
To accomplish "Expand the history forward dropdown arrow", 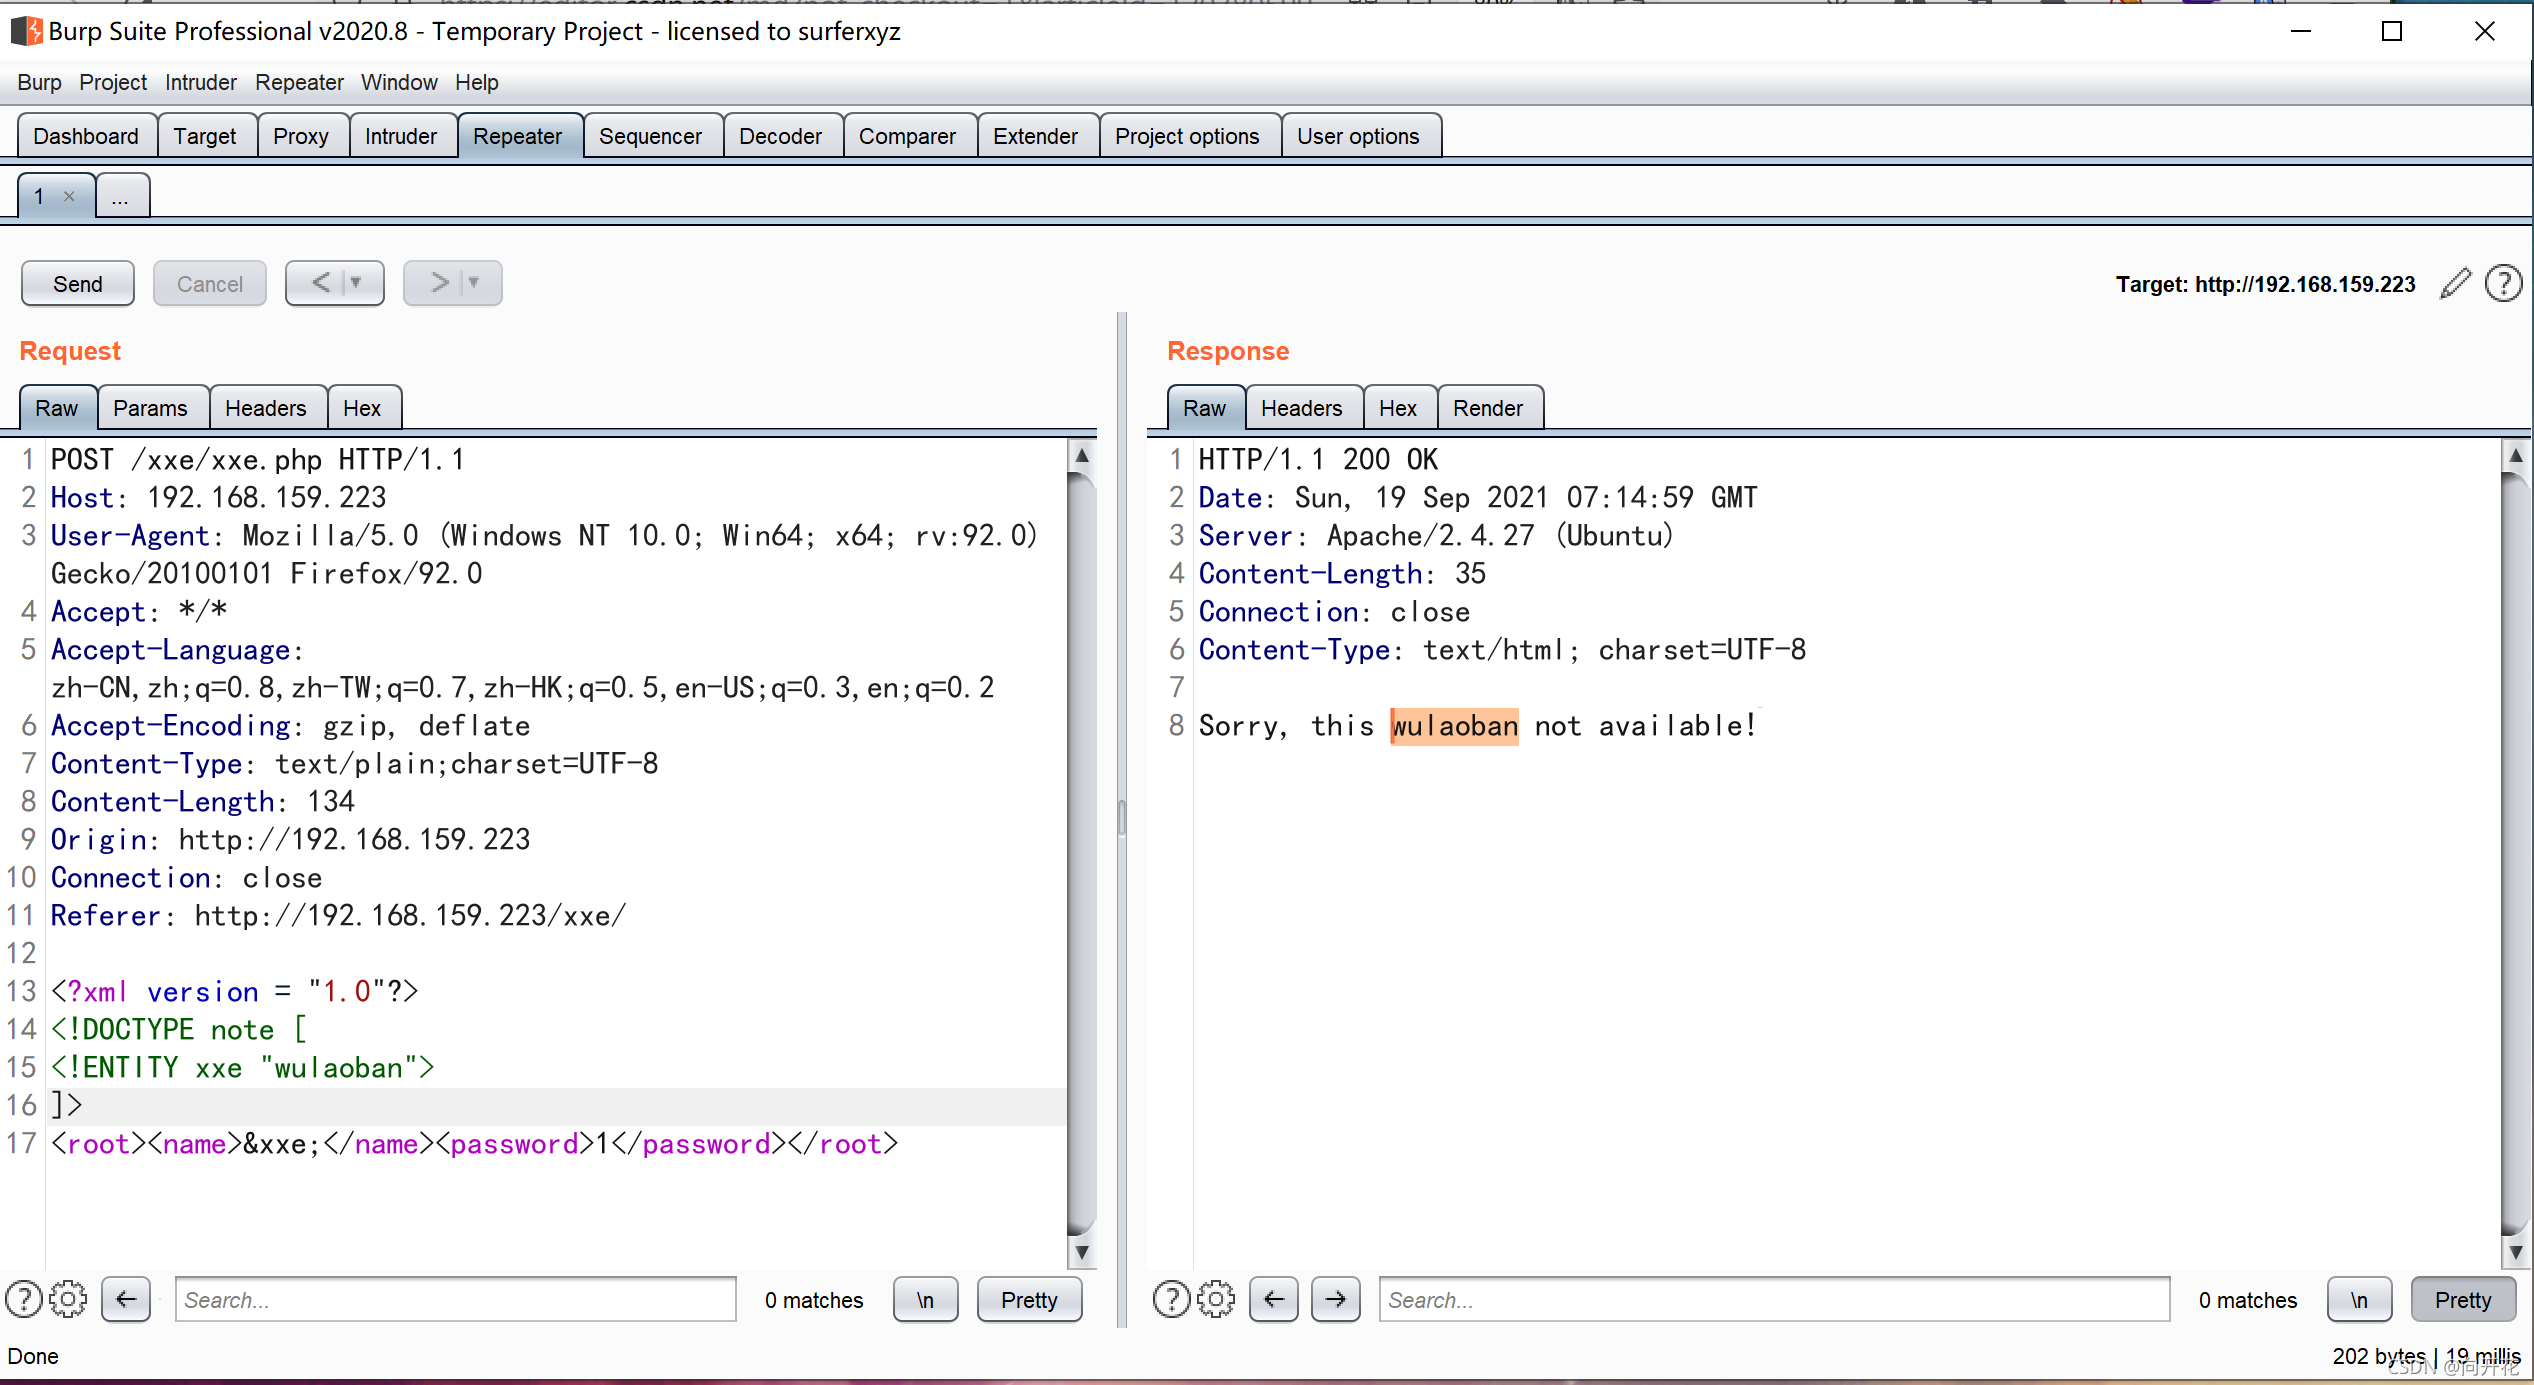I will [x=474, y=283].
